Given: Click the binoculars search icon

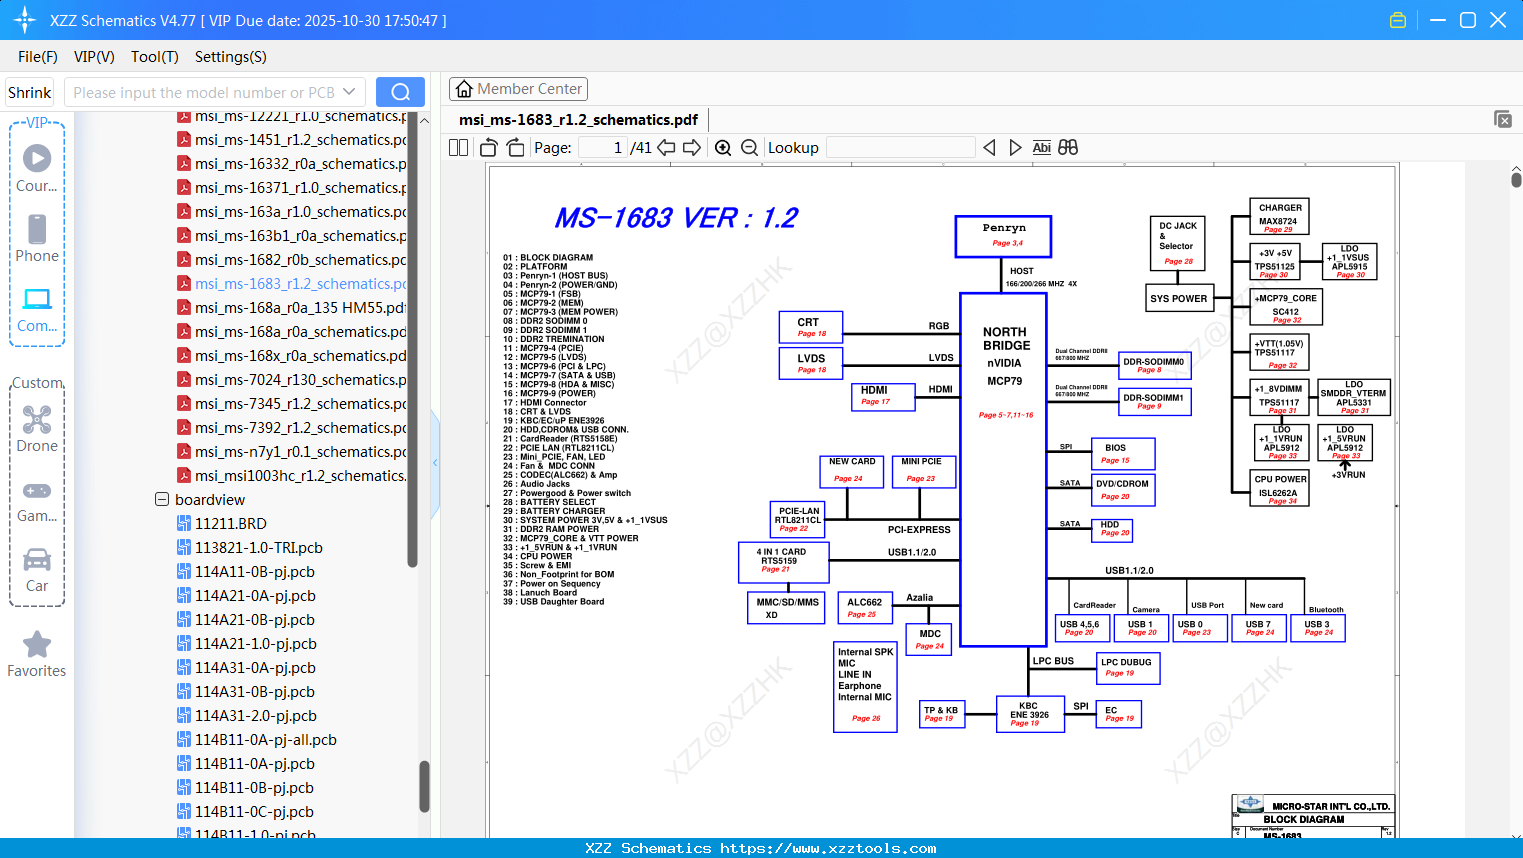Looking at the screenshot, I should (x=1068, y=148).
